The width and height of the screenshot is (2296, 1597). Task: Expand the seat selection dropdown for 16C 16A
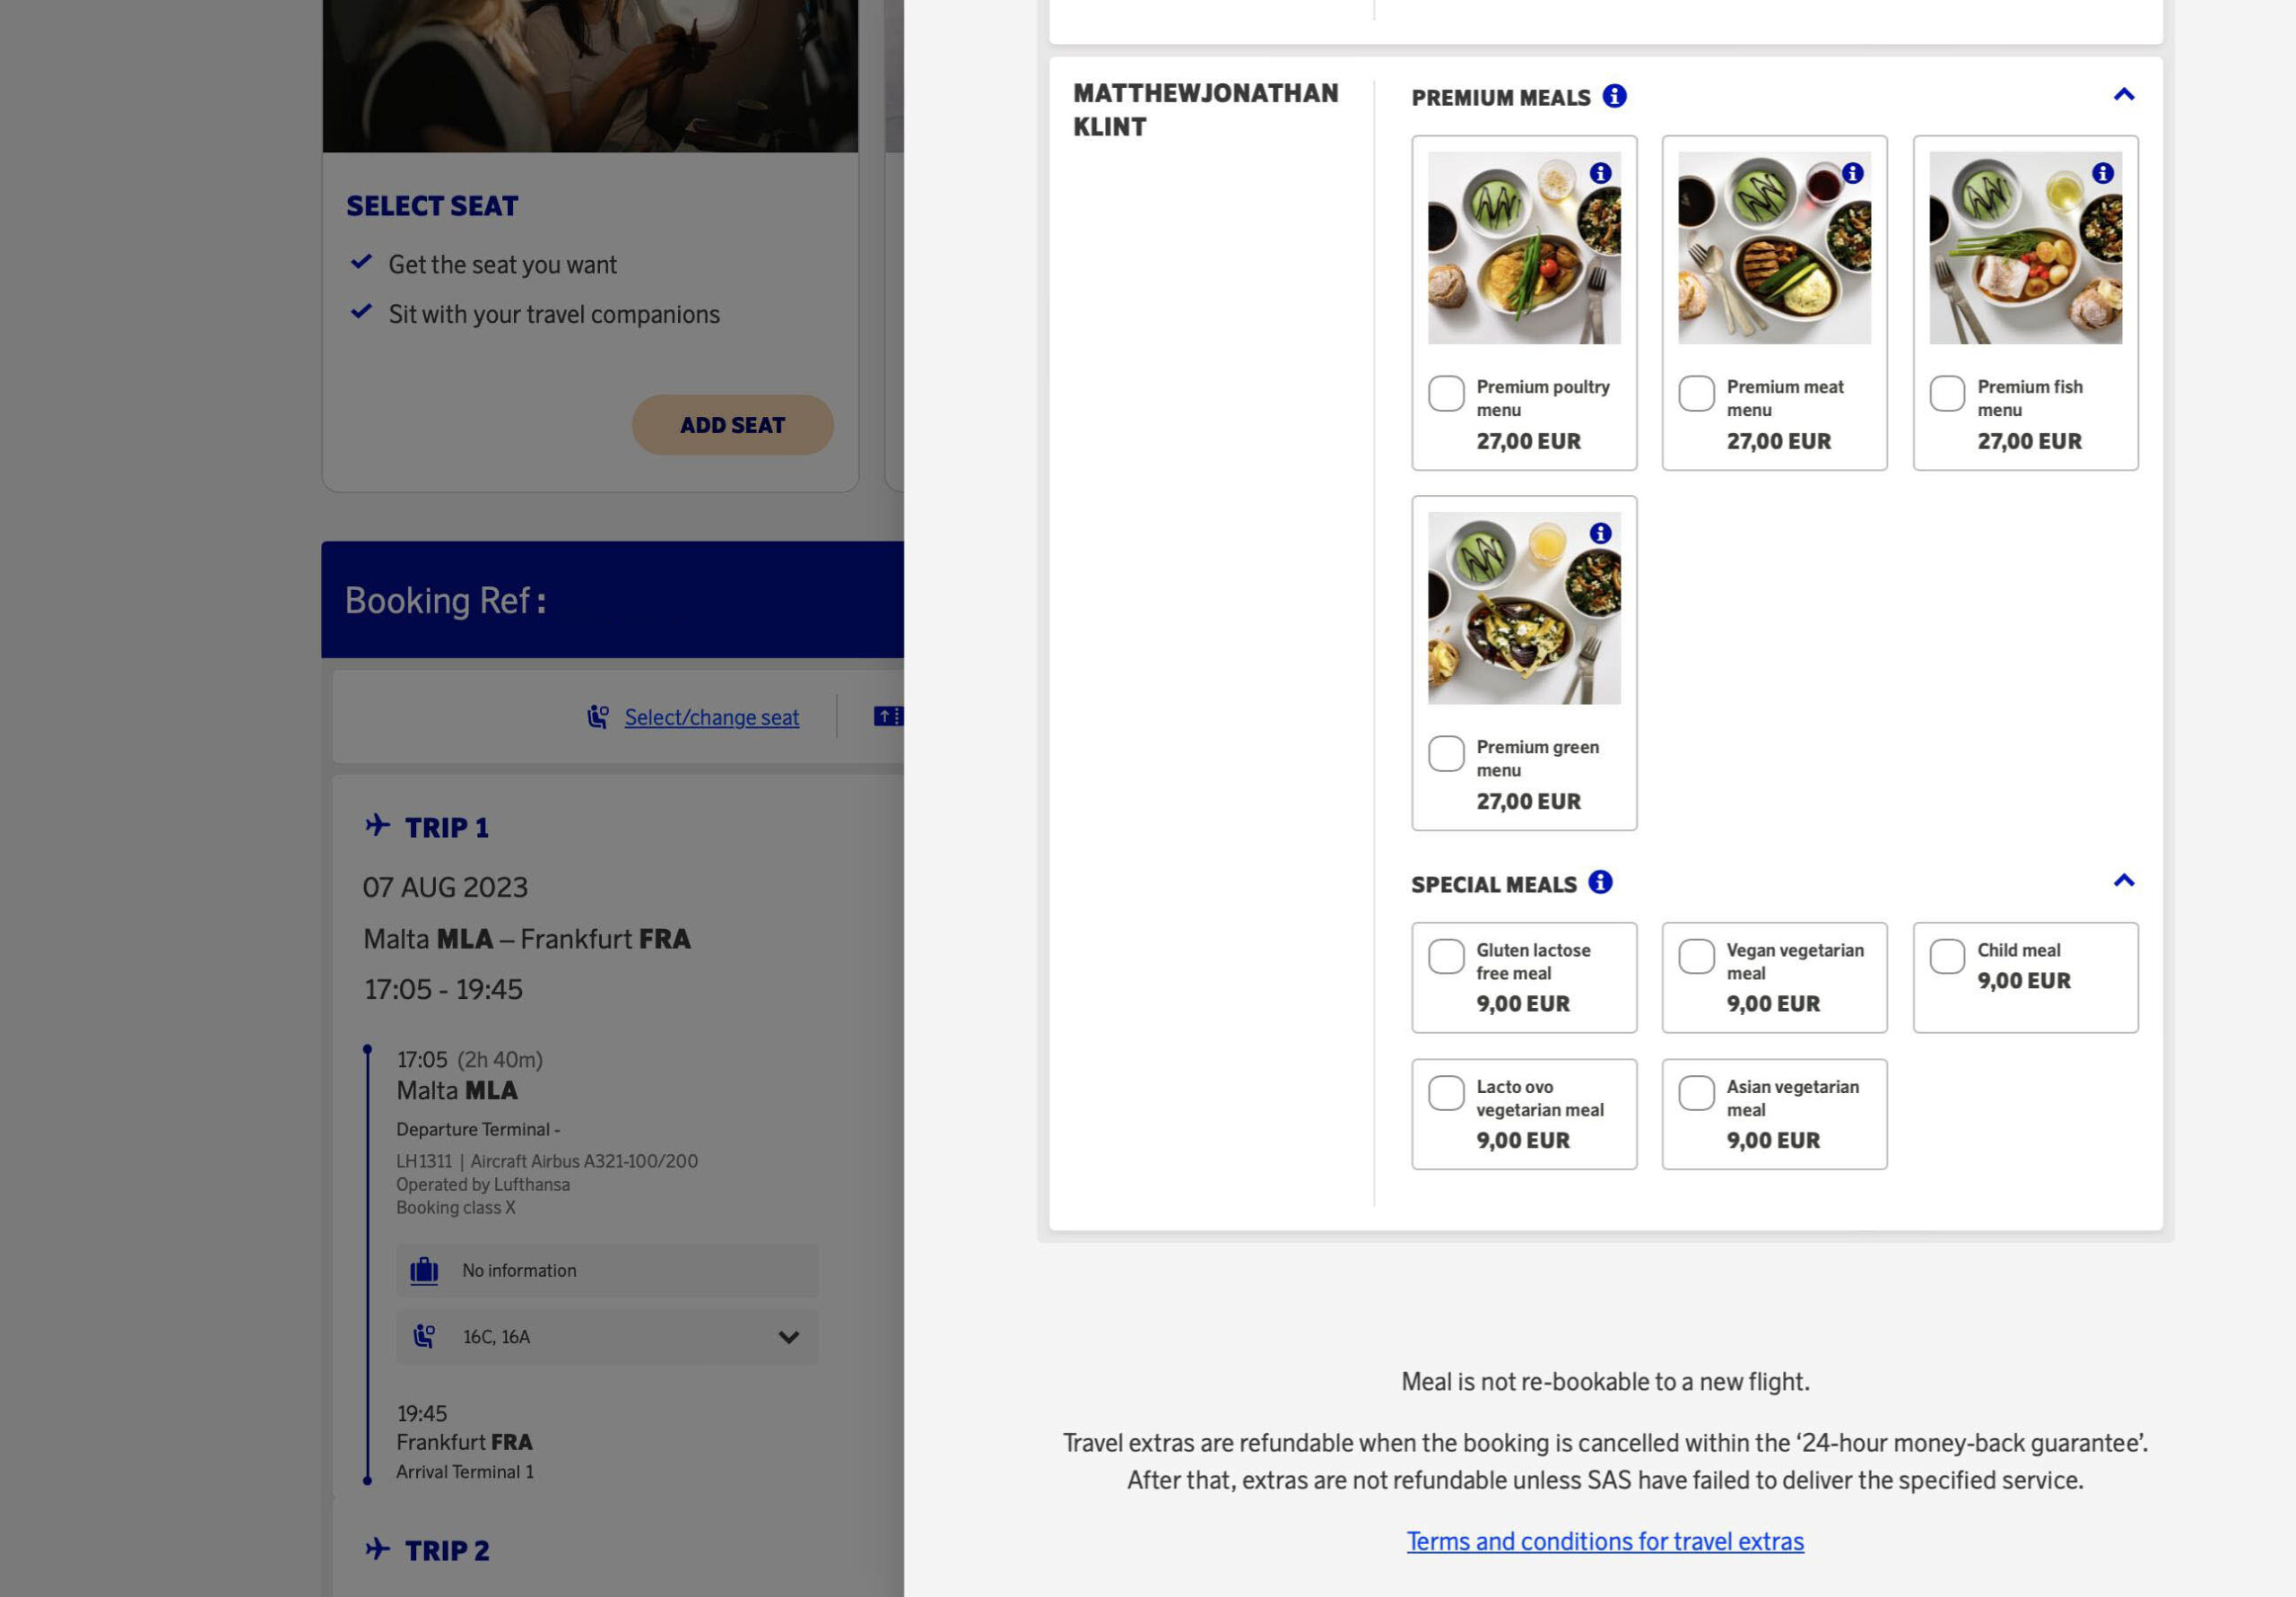(x=788, y=1337)
